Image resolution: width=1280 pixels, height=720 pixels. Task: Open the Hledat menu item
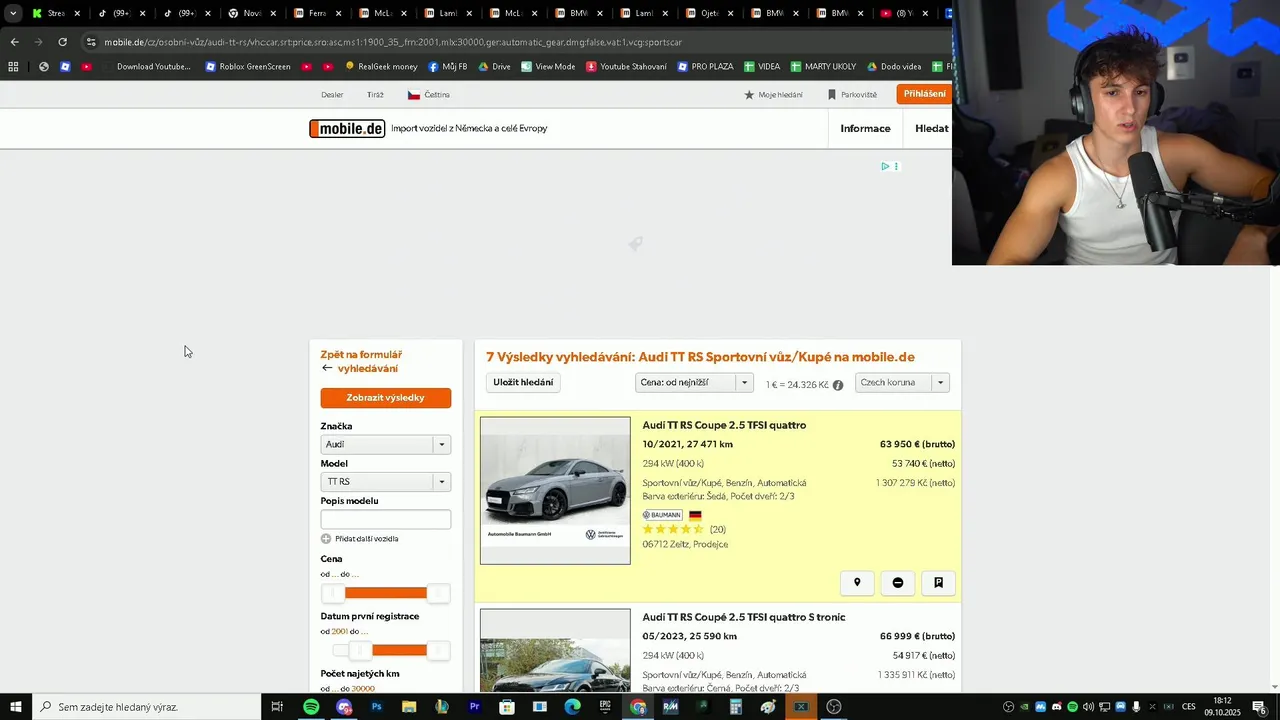pyautogui.click(x=932, y=129)
